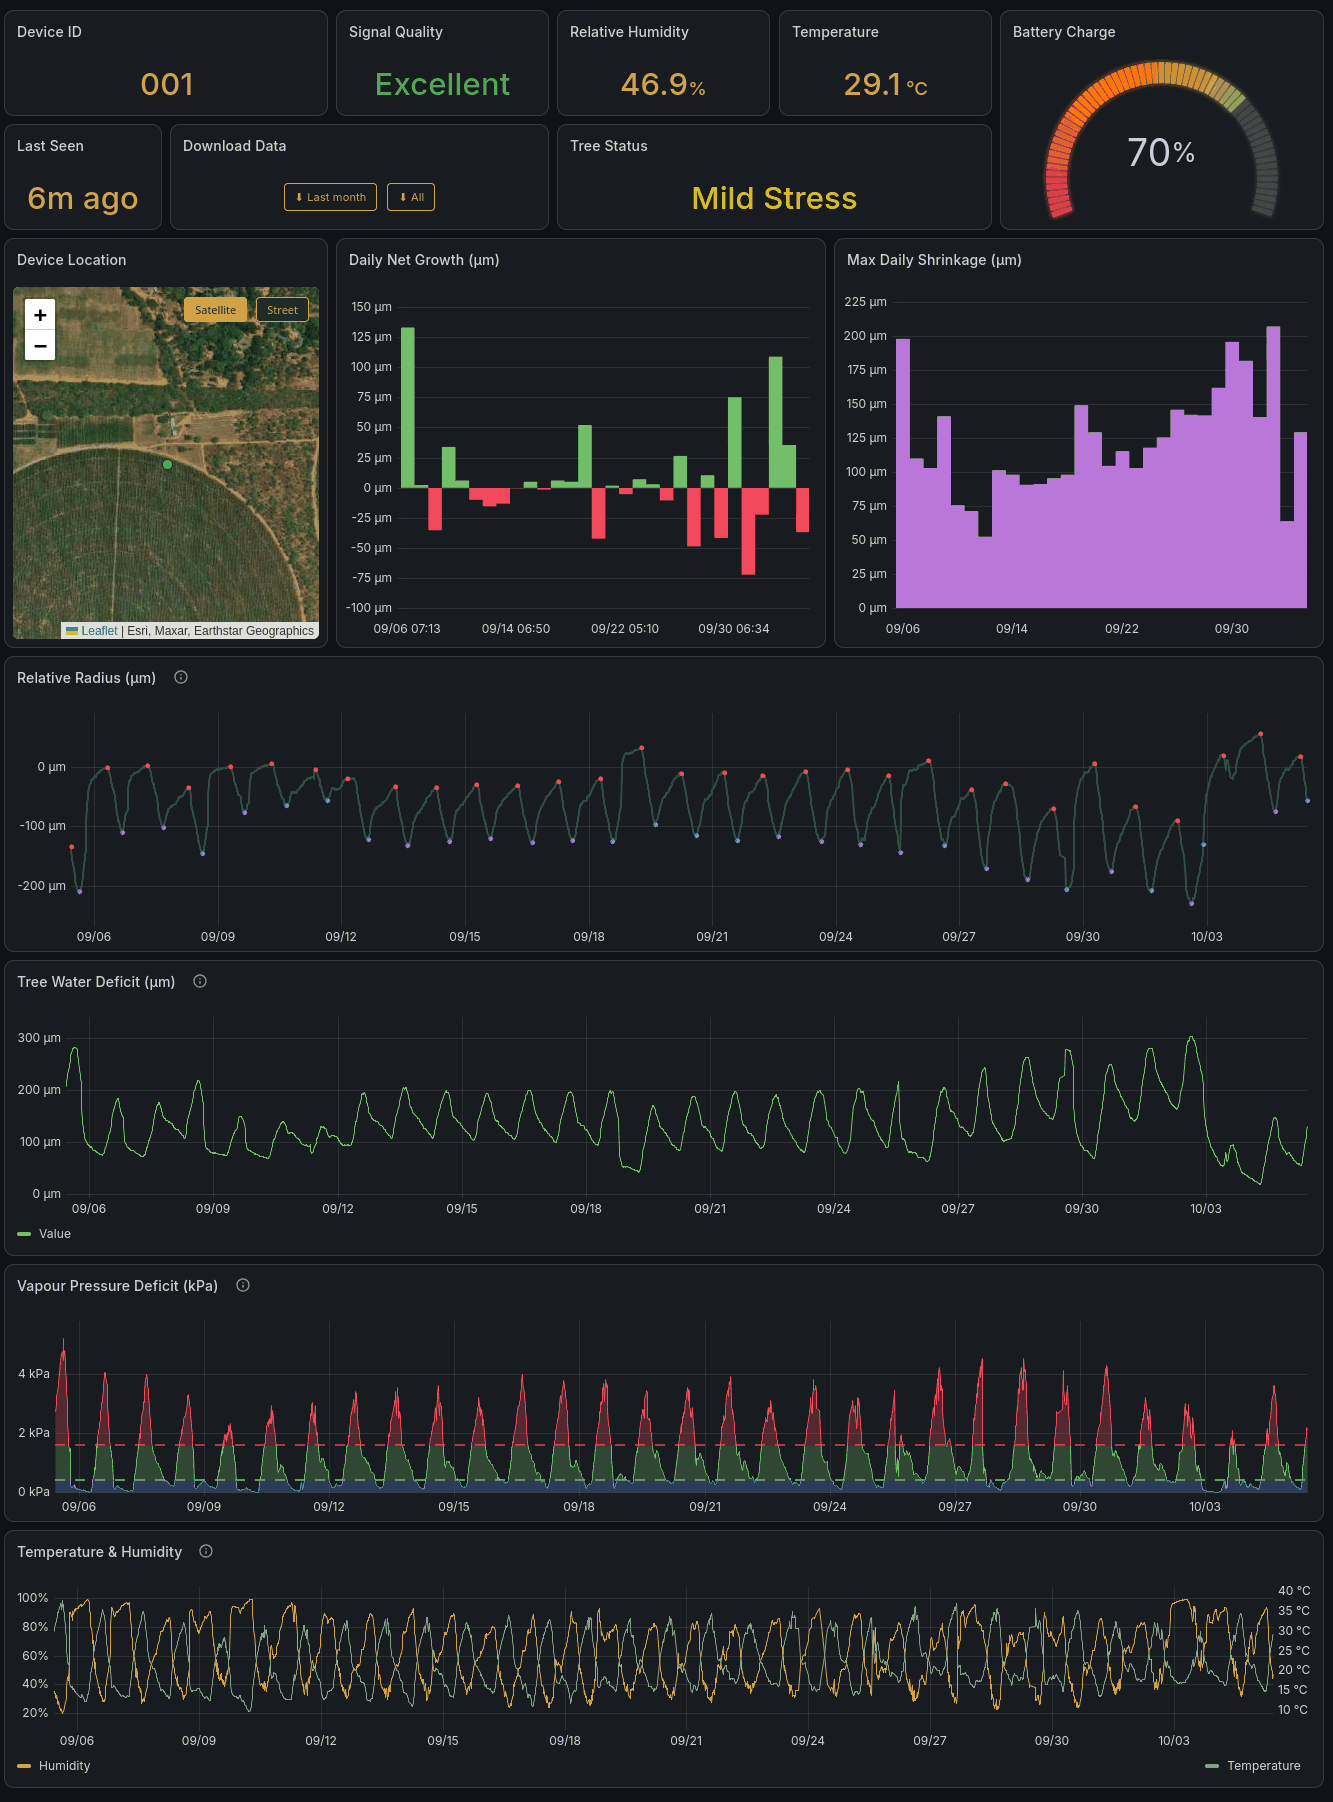Click the 40 °C right axis label
This screenshot has height=1802, width=1333.
pyautogui.click(x=1293, y=1591)
